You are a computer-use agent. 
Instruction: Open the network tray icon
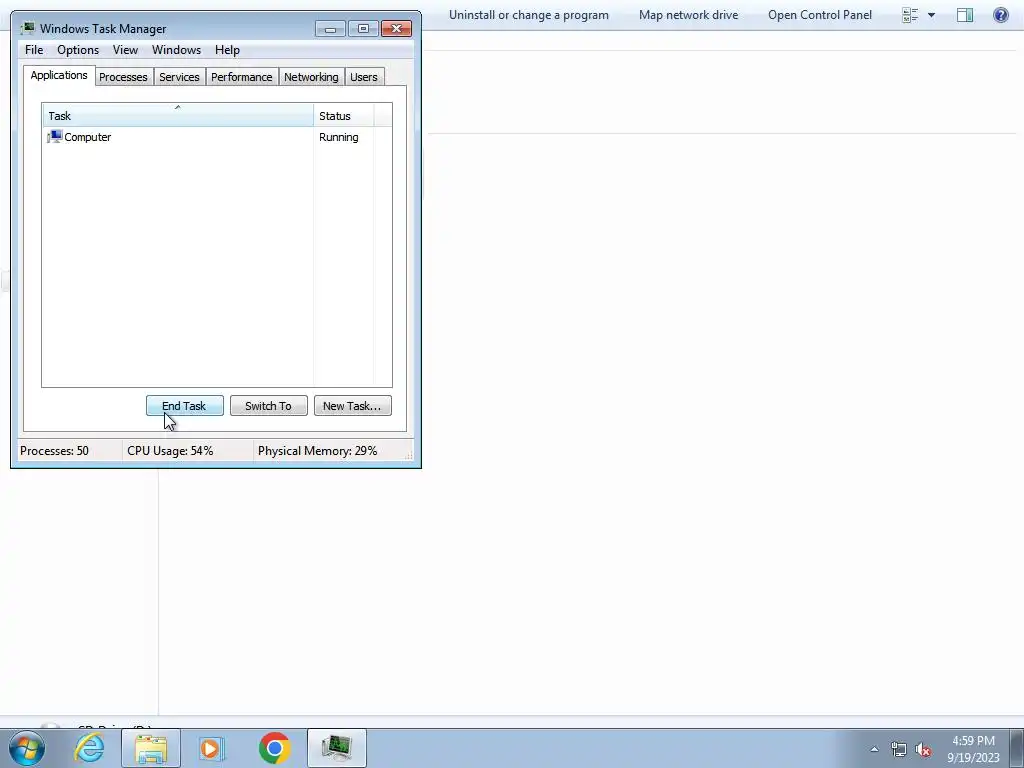coord(899,749)
